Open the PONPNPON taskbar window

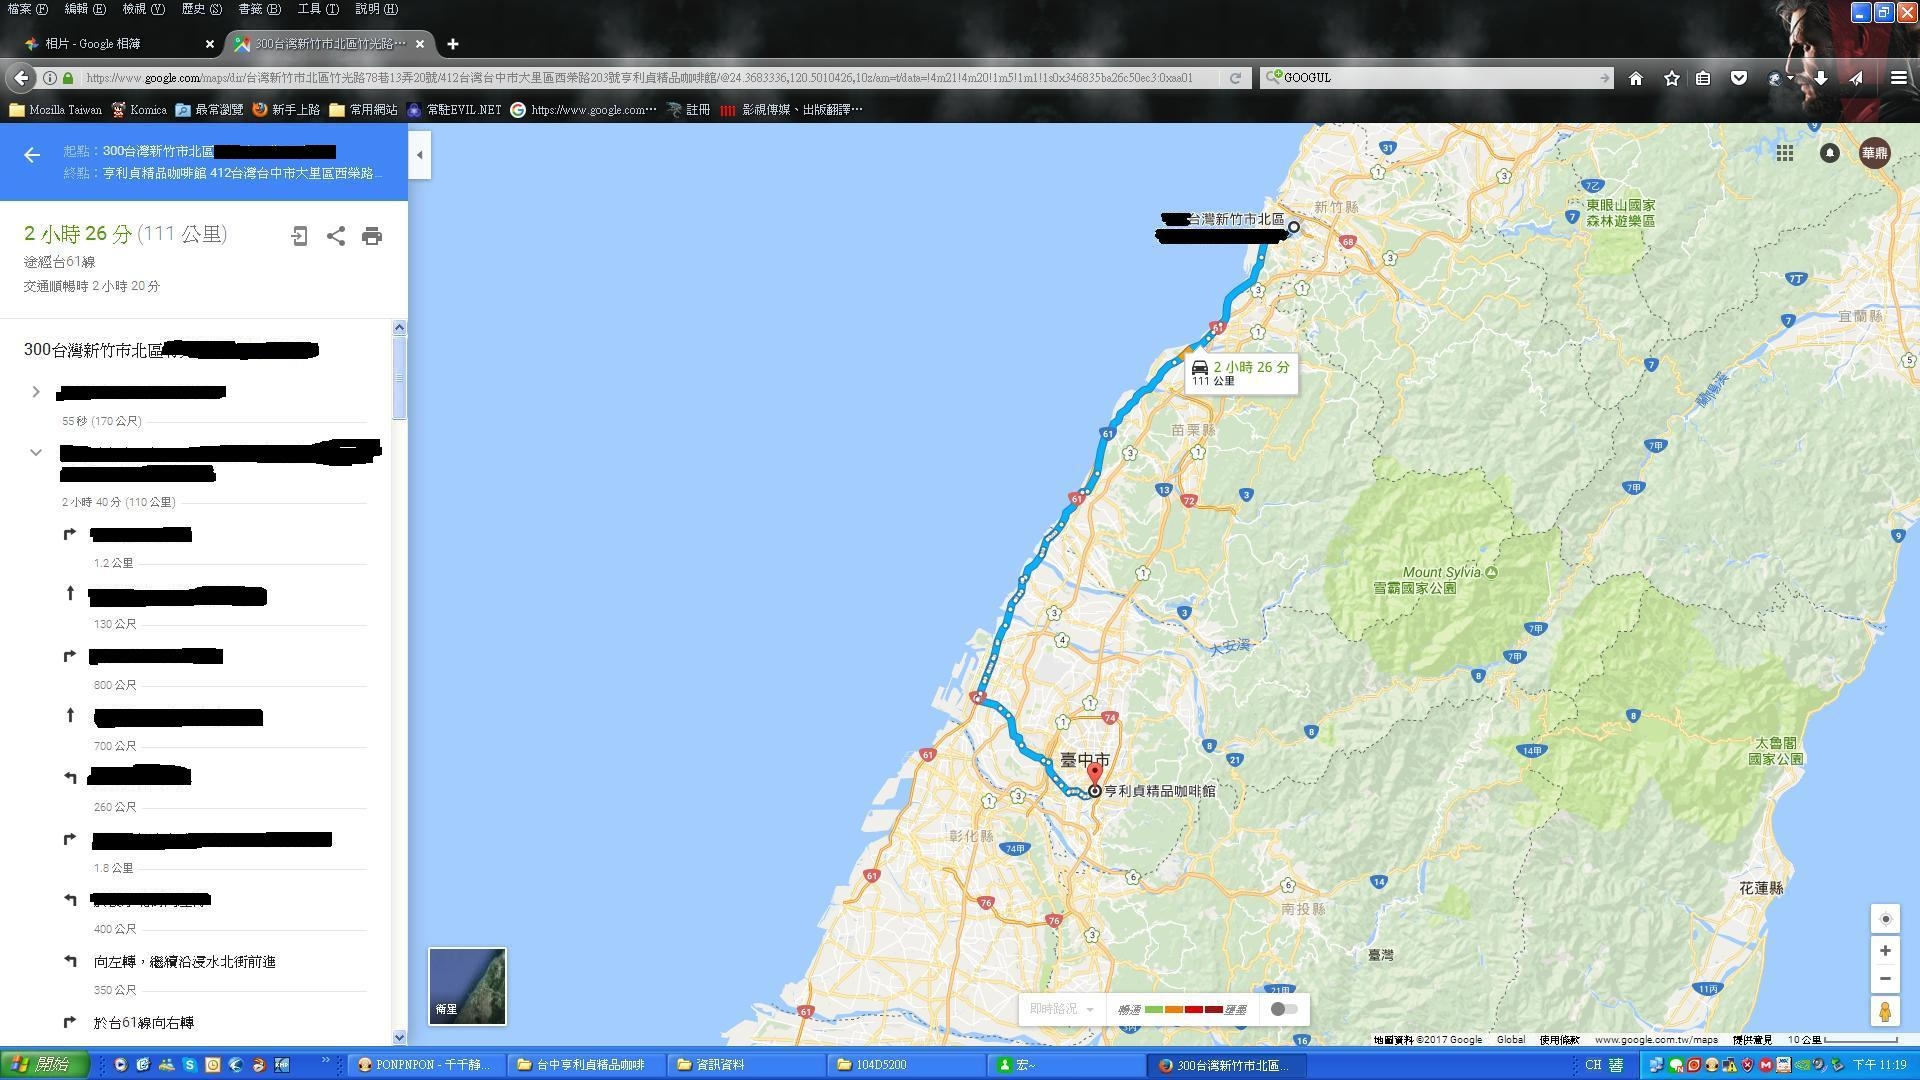point(428,1065)
